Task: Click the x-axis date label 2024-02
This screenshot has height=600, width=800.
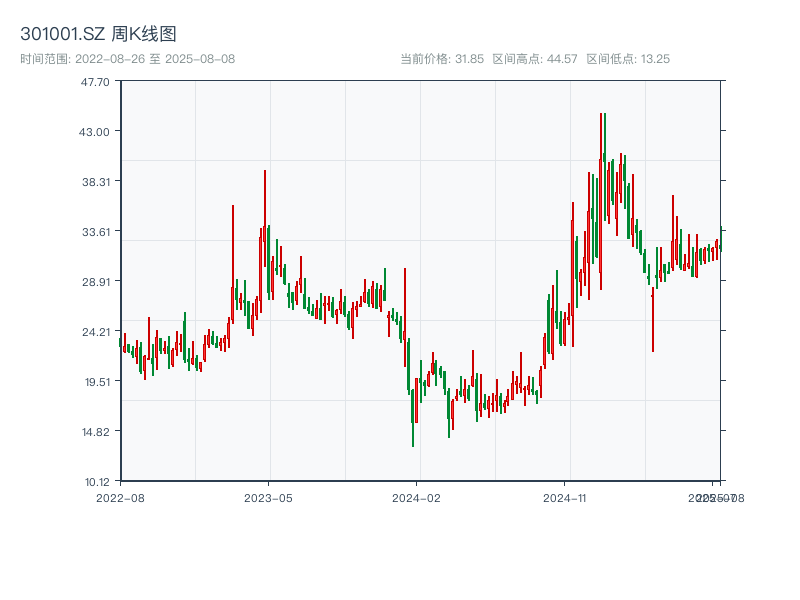Action: [x=416, y=498]
